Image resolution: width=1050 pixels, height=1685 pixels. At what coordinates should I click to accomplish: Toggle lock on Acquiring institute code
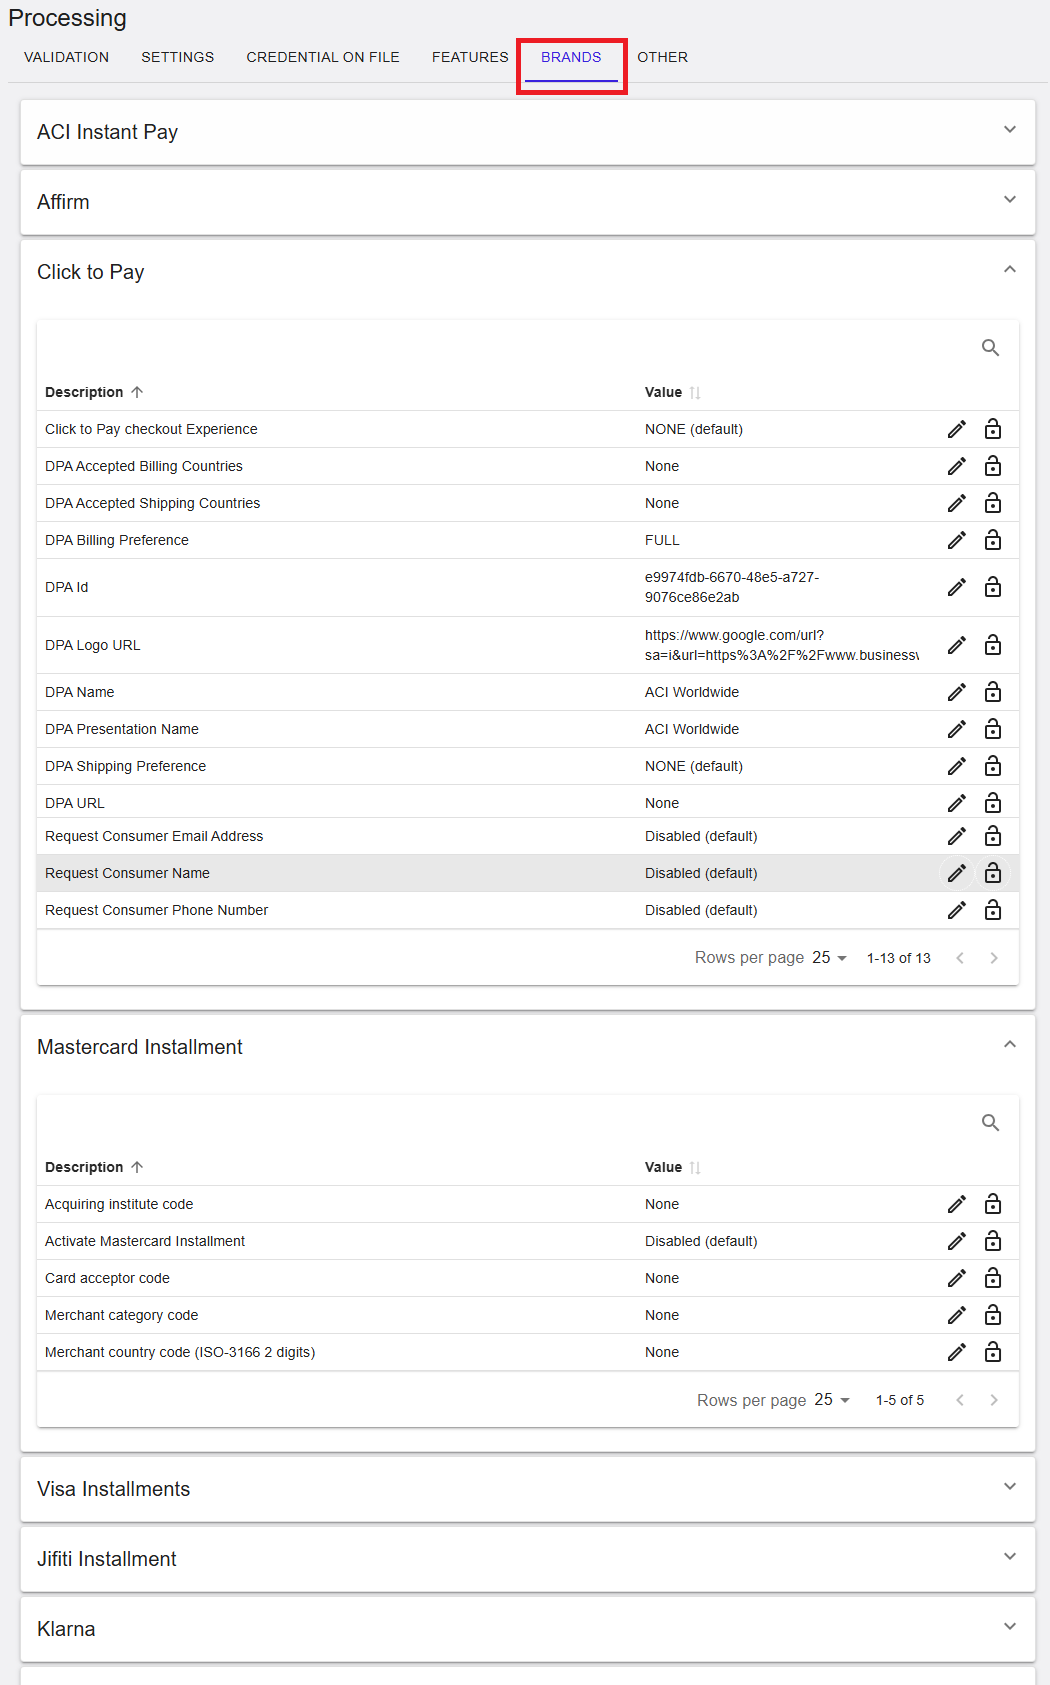coord(993,1204)
